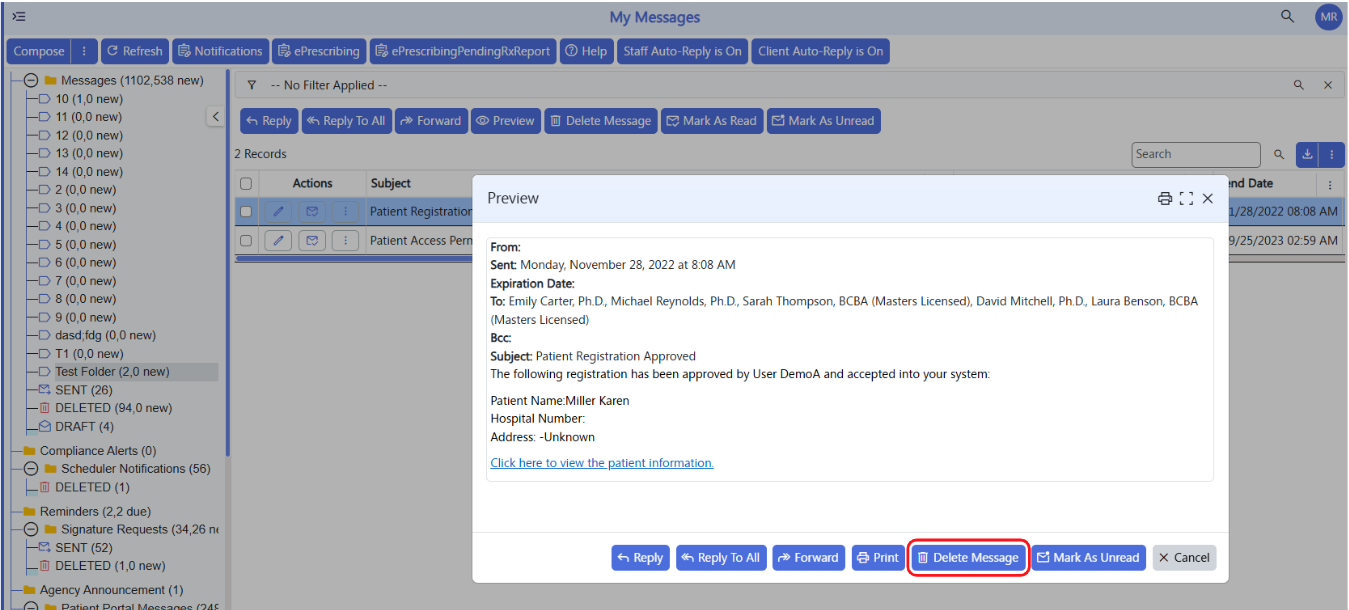This screenshot has width=1349, height=610.
Task: Click Delete Message in the list toolbar
Action: click(601, 121)
